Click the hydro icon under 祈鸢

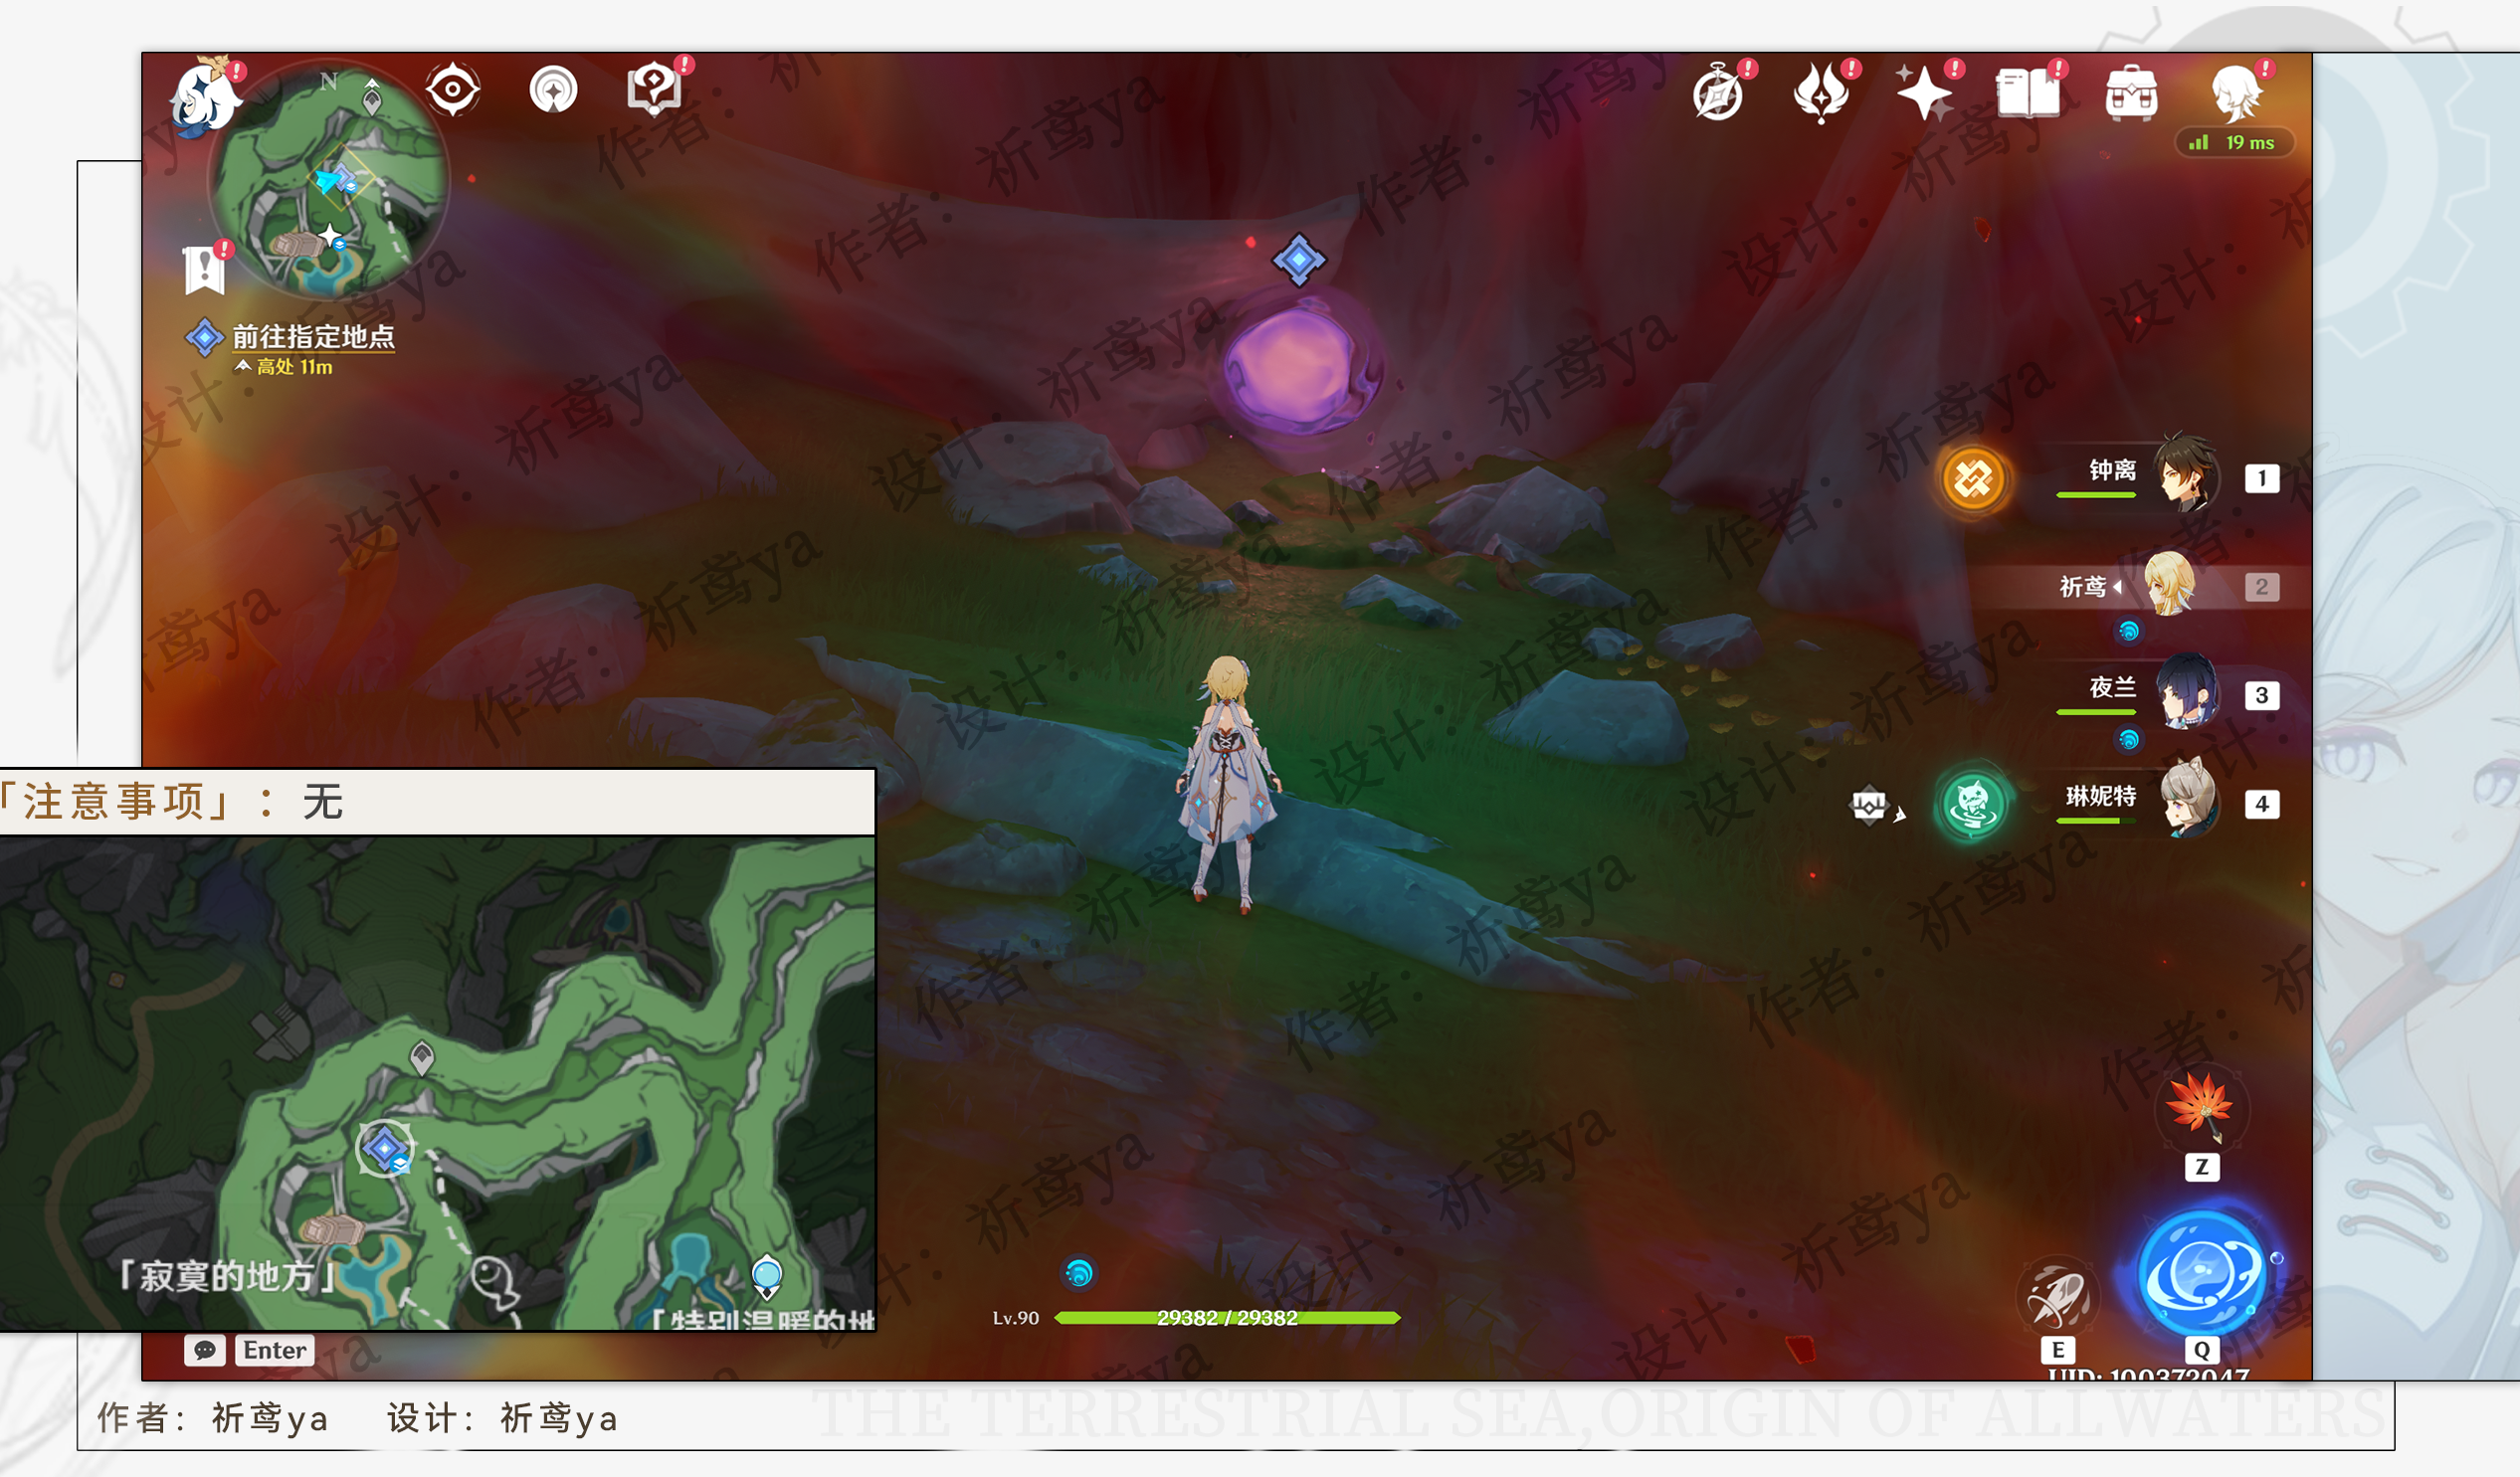2128,630
